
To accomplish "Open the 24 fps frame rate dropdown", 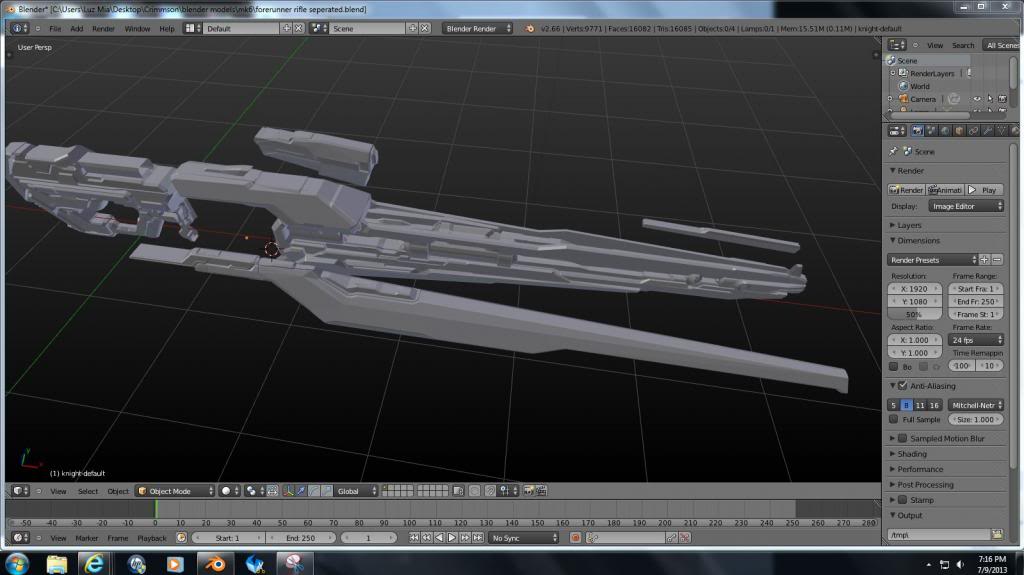I will 976,340.
